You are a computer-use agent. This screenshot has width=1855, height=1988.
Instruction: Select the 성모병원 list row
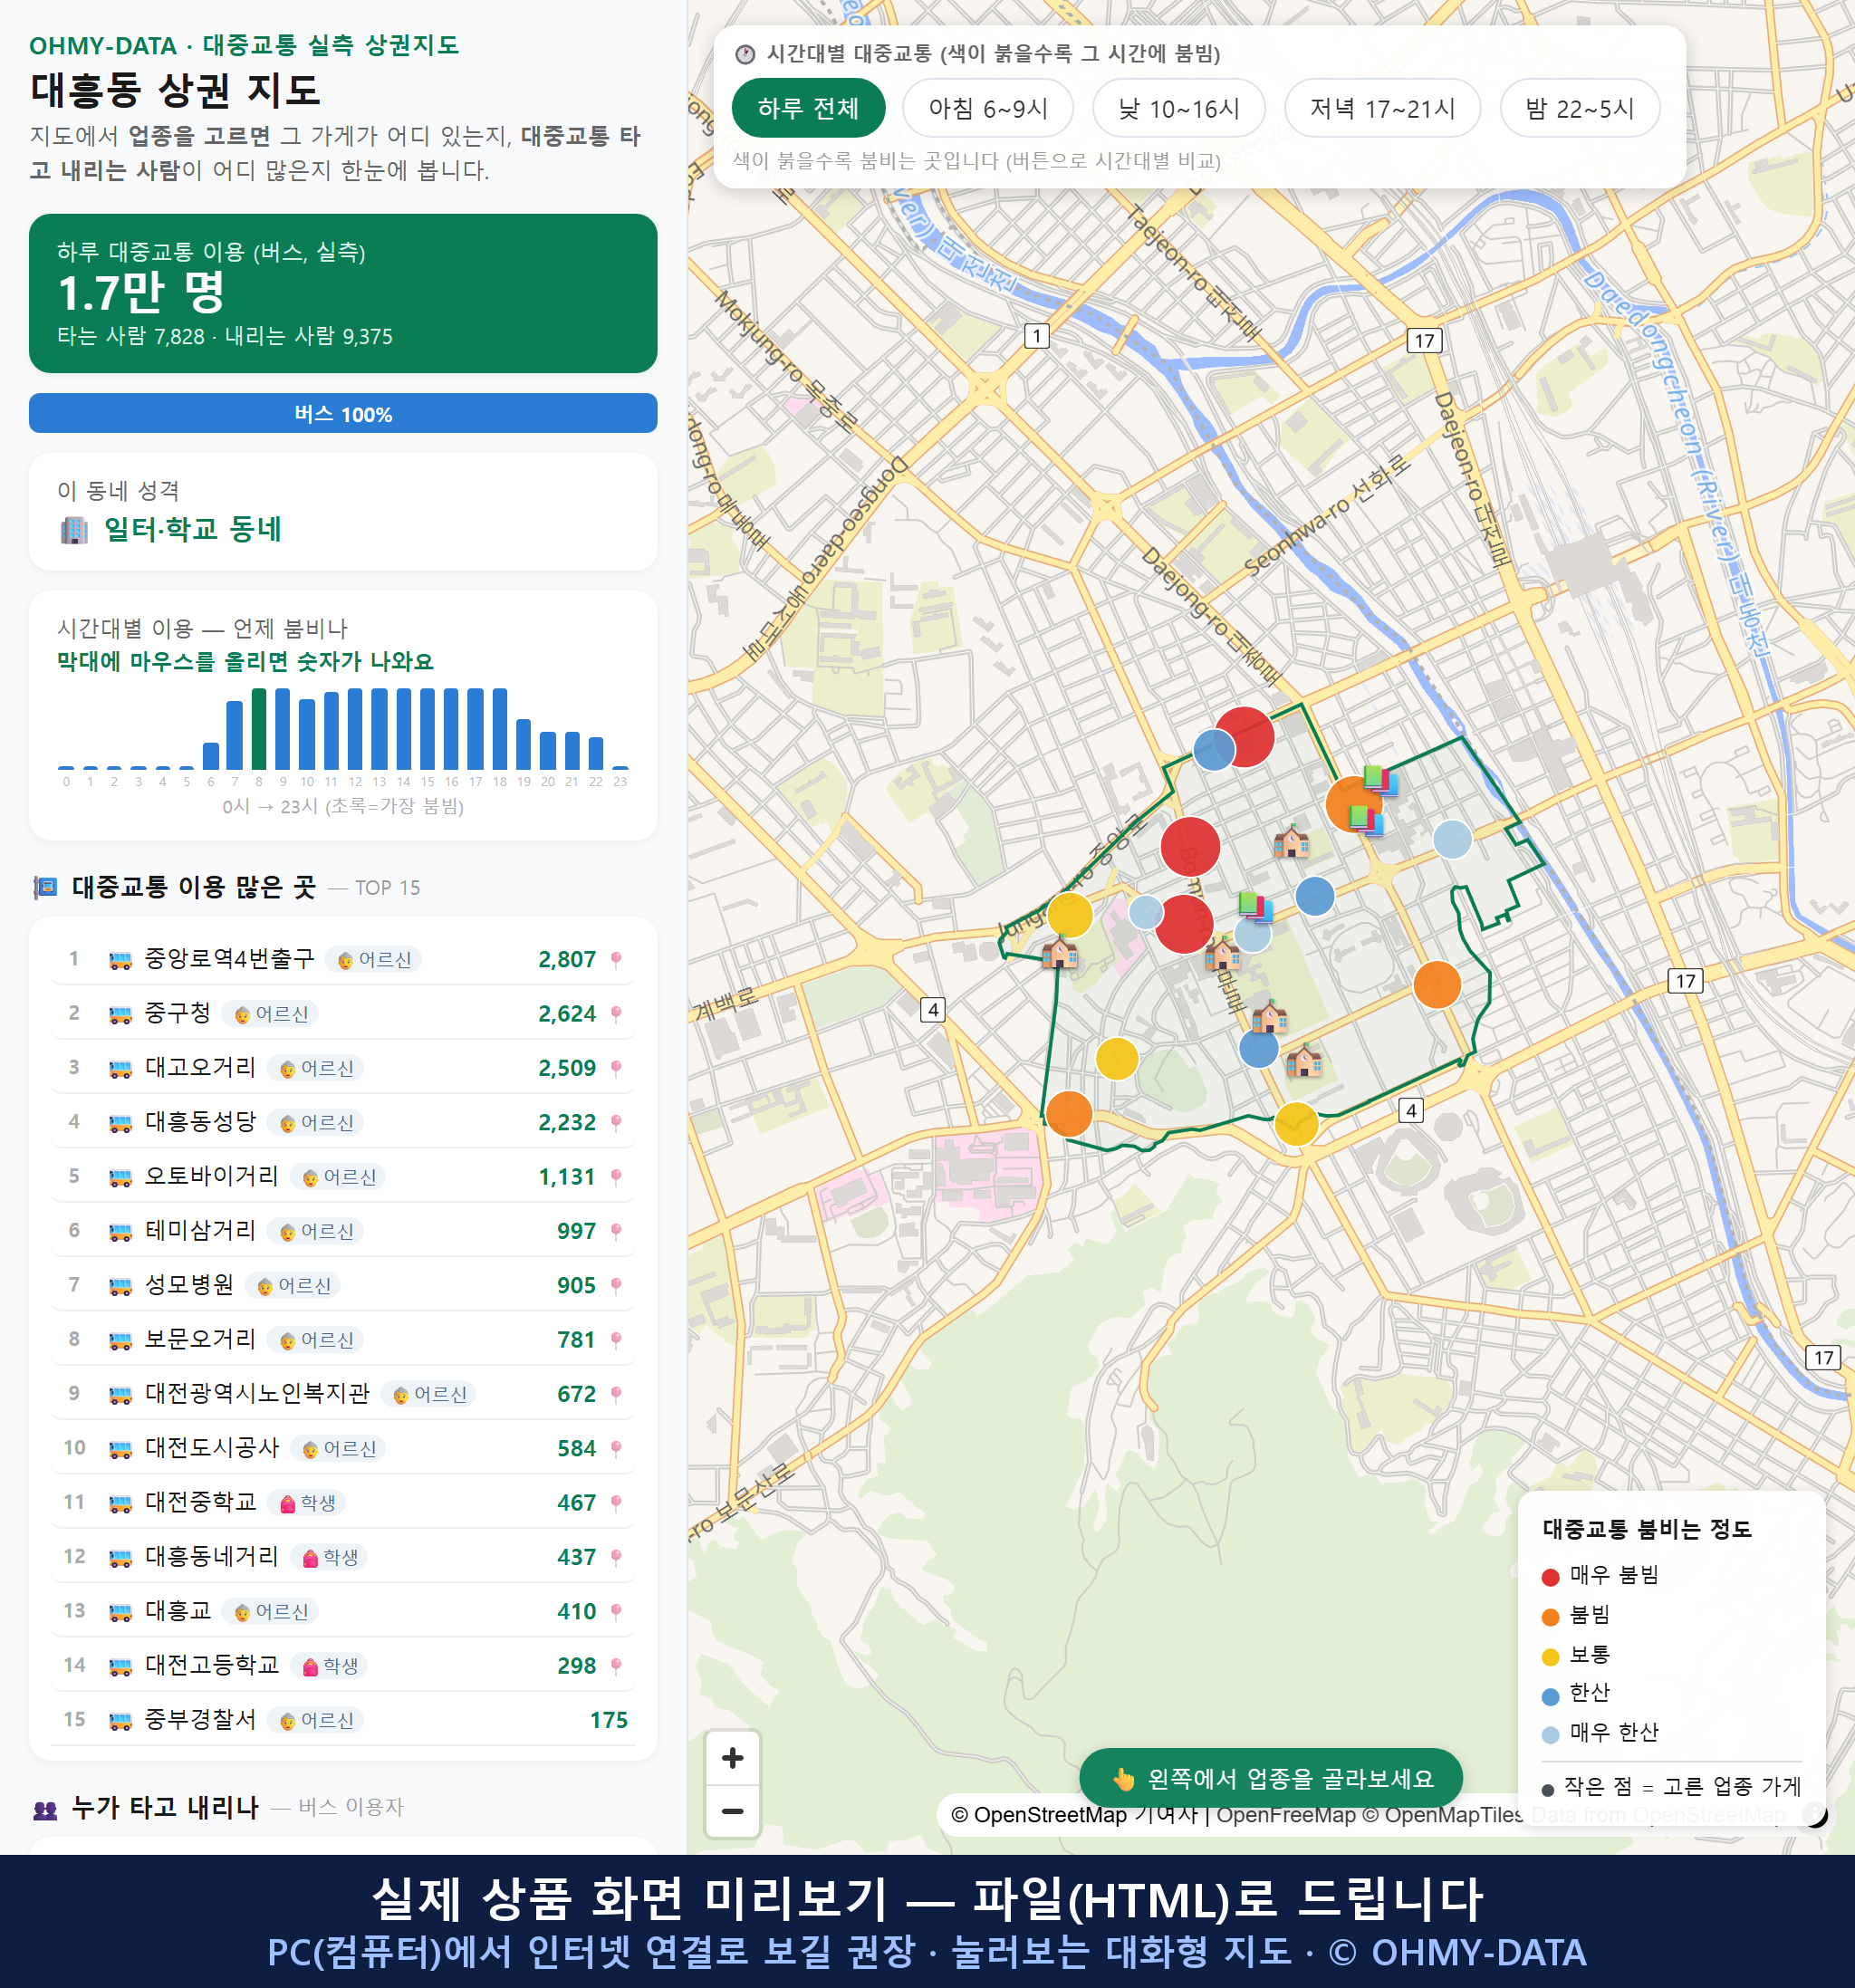(343, 1286)
